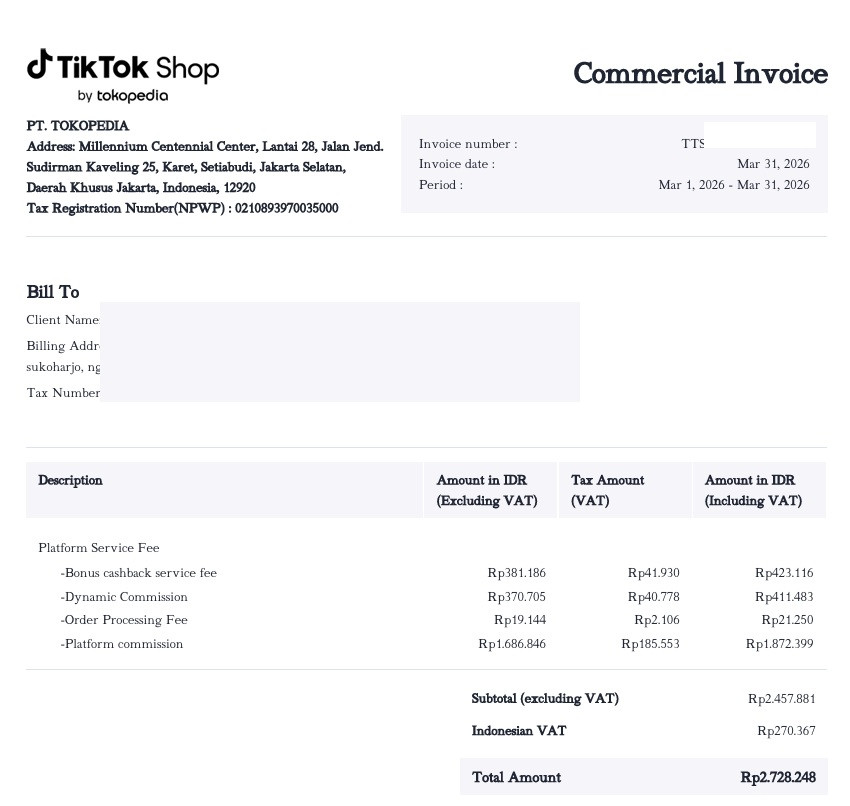Click the Period date range value
Screen dimensions: 850x806
point(734,185)
